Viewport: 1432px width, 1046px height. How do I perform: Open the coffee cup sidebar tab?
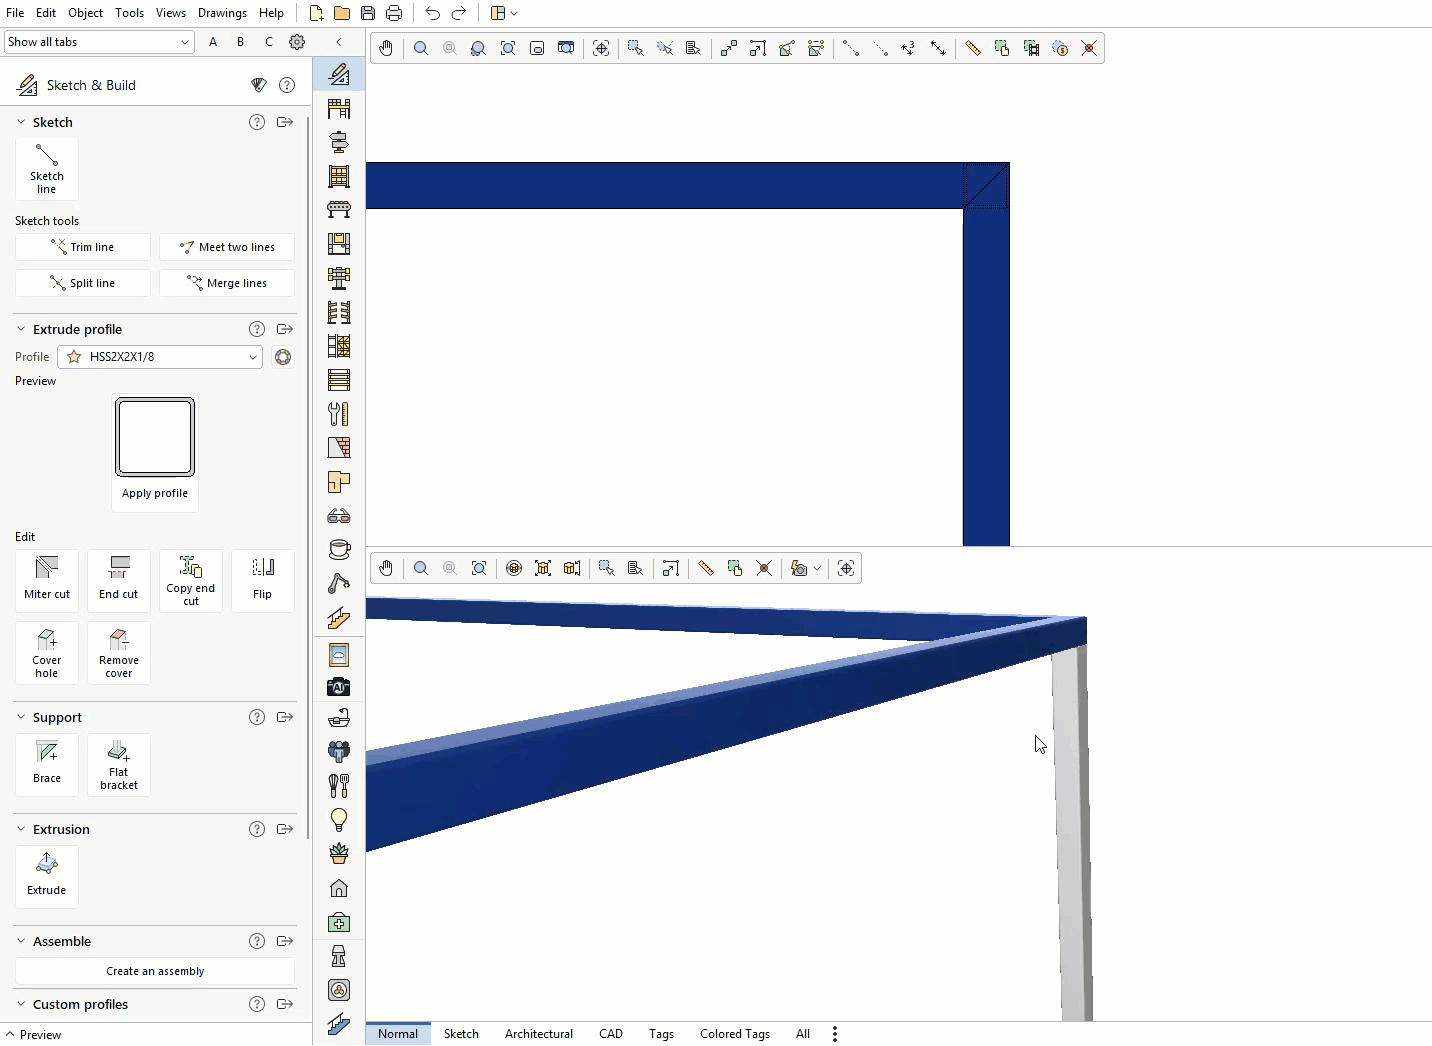[x=339, y=550]
